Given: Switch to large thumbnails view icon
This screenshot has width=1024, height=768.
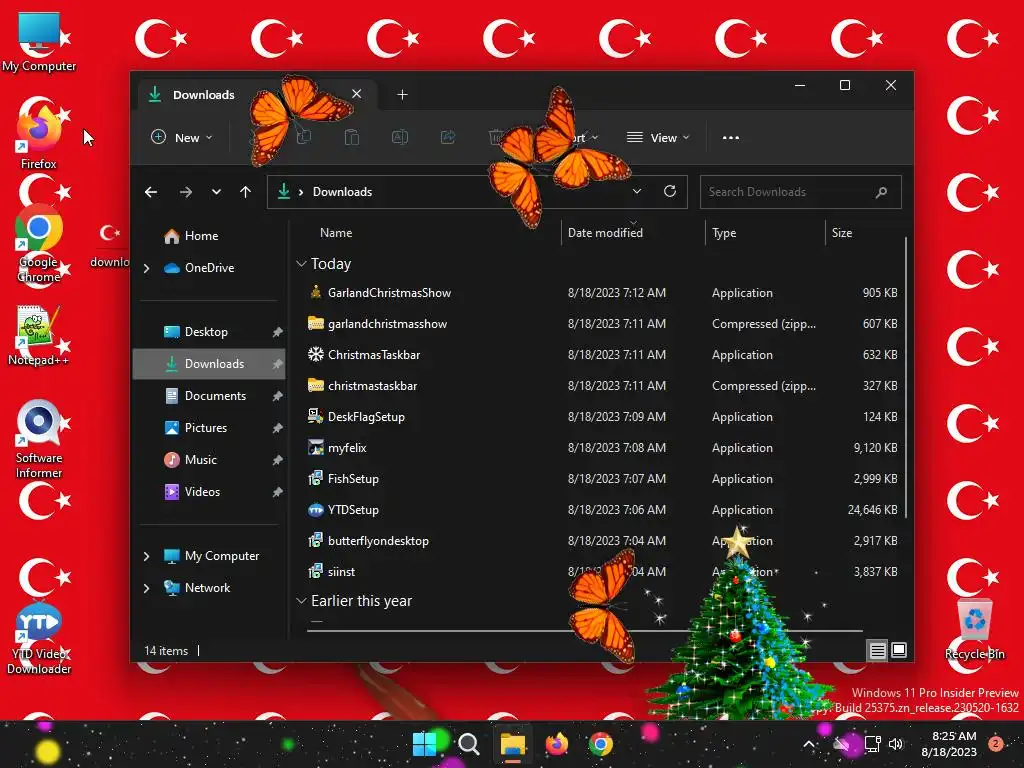Looking at the screenshot, I should coord(899,650).
